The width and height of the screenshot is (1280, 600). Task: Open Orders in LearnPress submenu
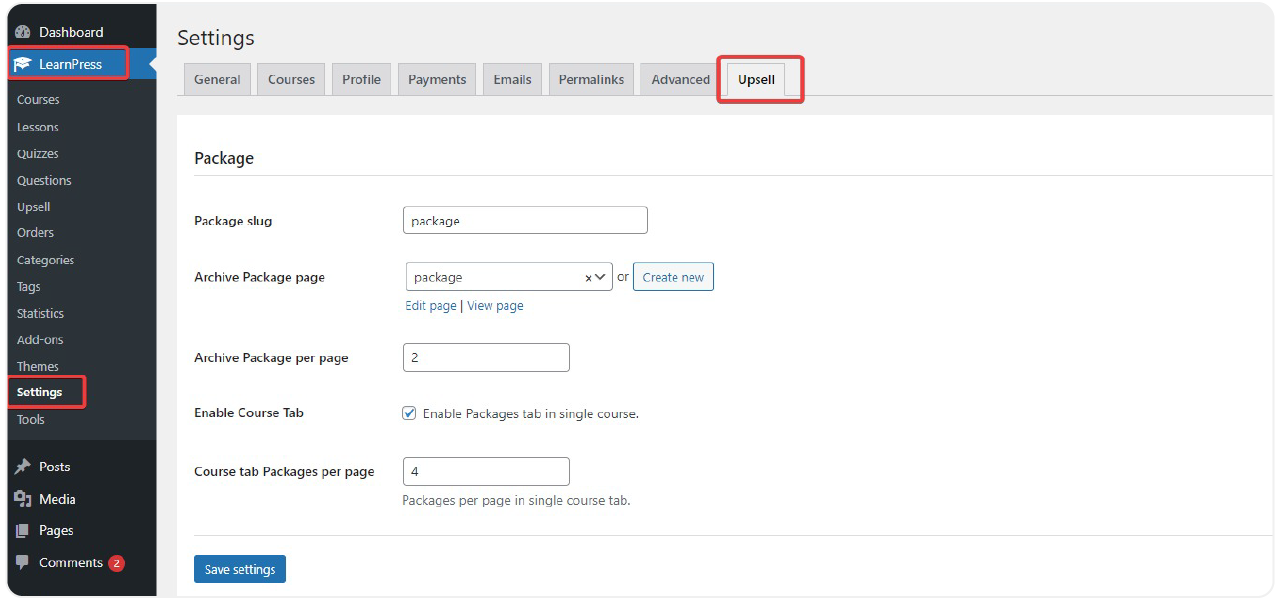[36, 233]
